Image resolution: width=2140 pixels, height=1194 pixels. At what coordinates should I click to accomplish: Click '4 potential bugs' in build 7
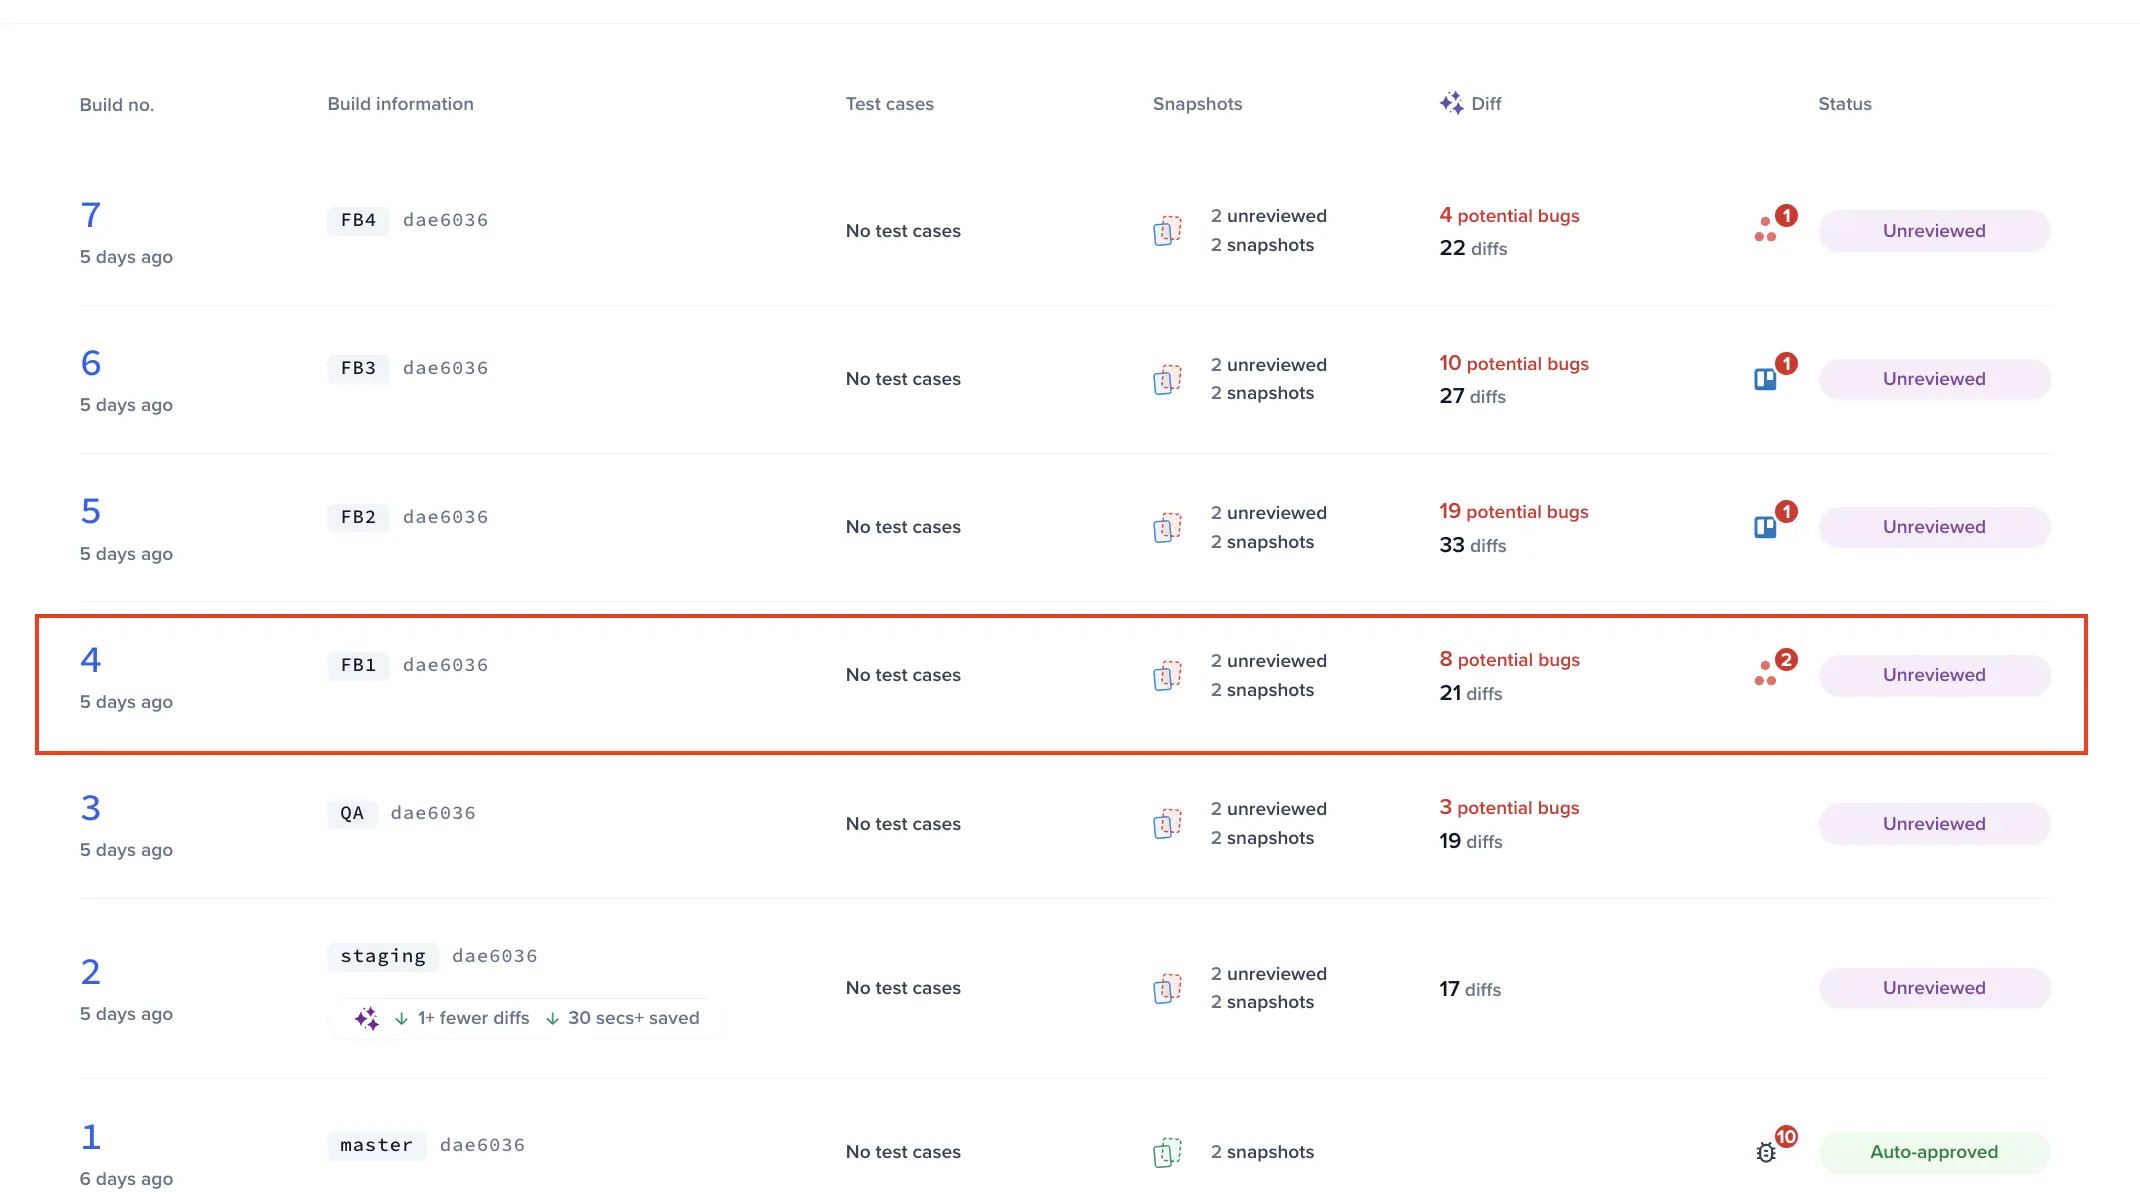pyautogui.click(x=1509, y=215)
